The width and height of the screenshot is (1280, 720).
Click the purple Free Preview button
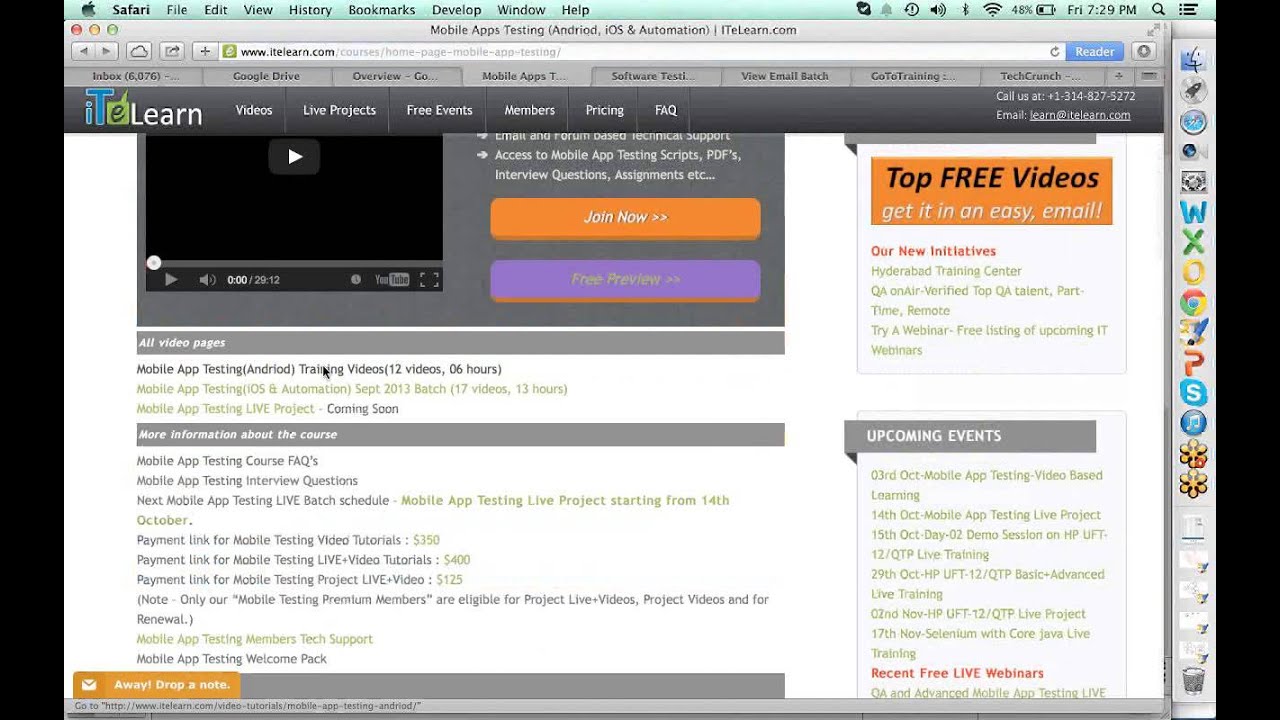[x=625, y=280]
